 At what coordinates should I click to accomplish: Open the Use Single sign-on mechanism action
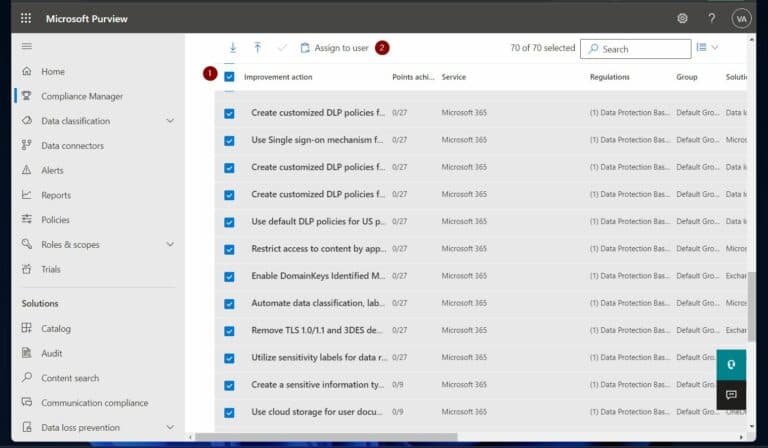click(317, 140)
